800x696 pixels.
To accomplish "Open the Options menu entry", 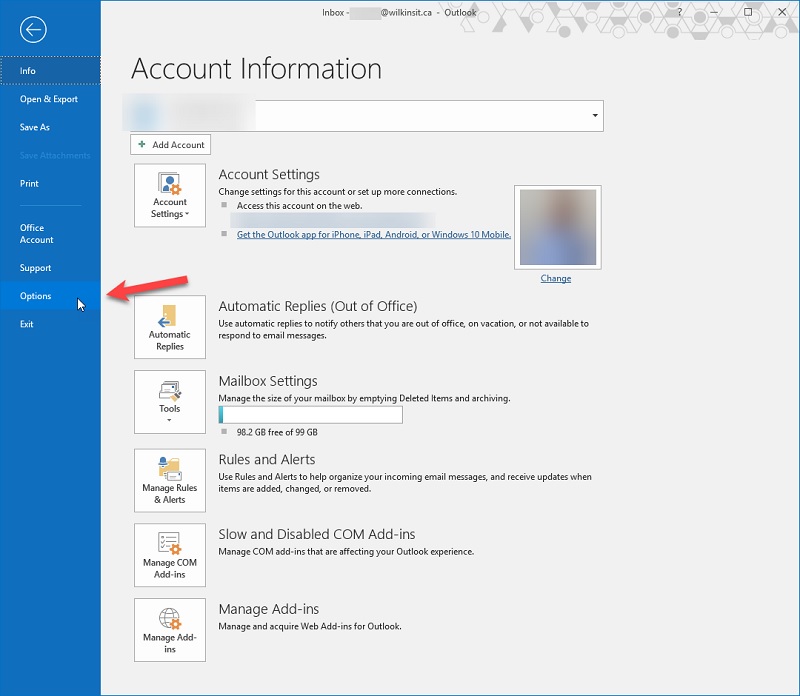I will click(x=34, y=296).
